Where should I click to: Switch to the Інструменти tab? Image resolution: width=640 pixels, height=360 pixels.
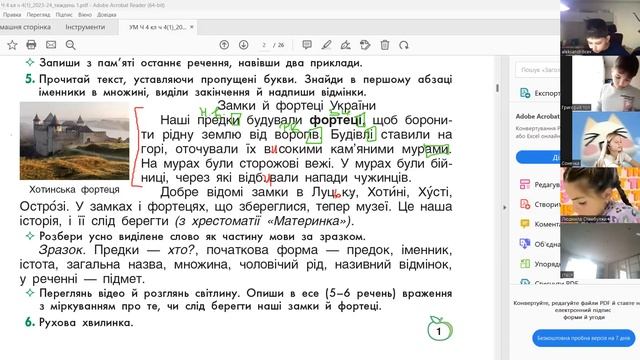click(85, 27)
